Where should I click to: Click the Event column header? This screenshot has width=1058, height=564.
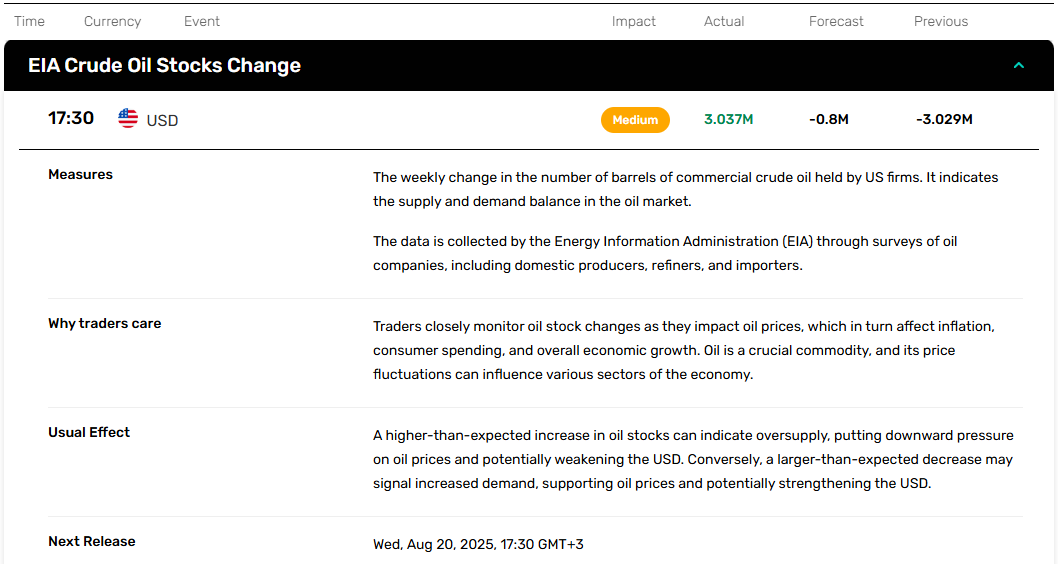click(202, 22)
